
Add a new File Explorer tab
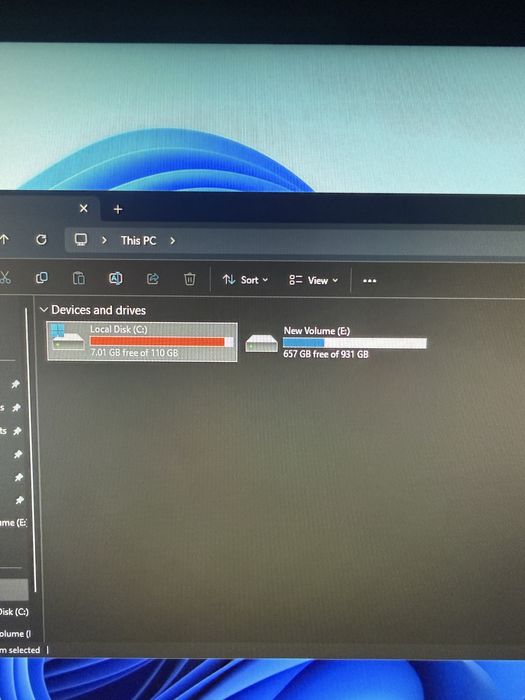[118, 209]
